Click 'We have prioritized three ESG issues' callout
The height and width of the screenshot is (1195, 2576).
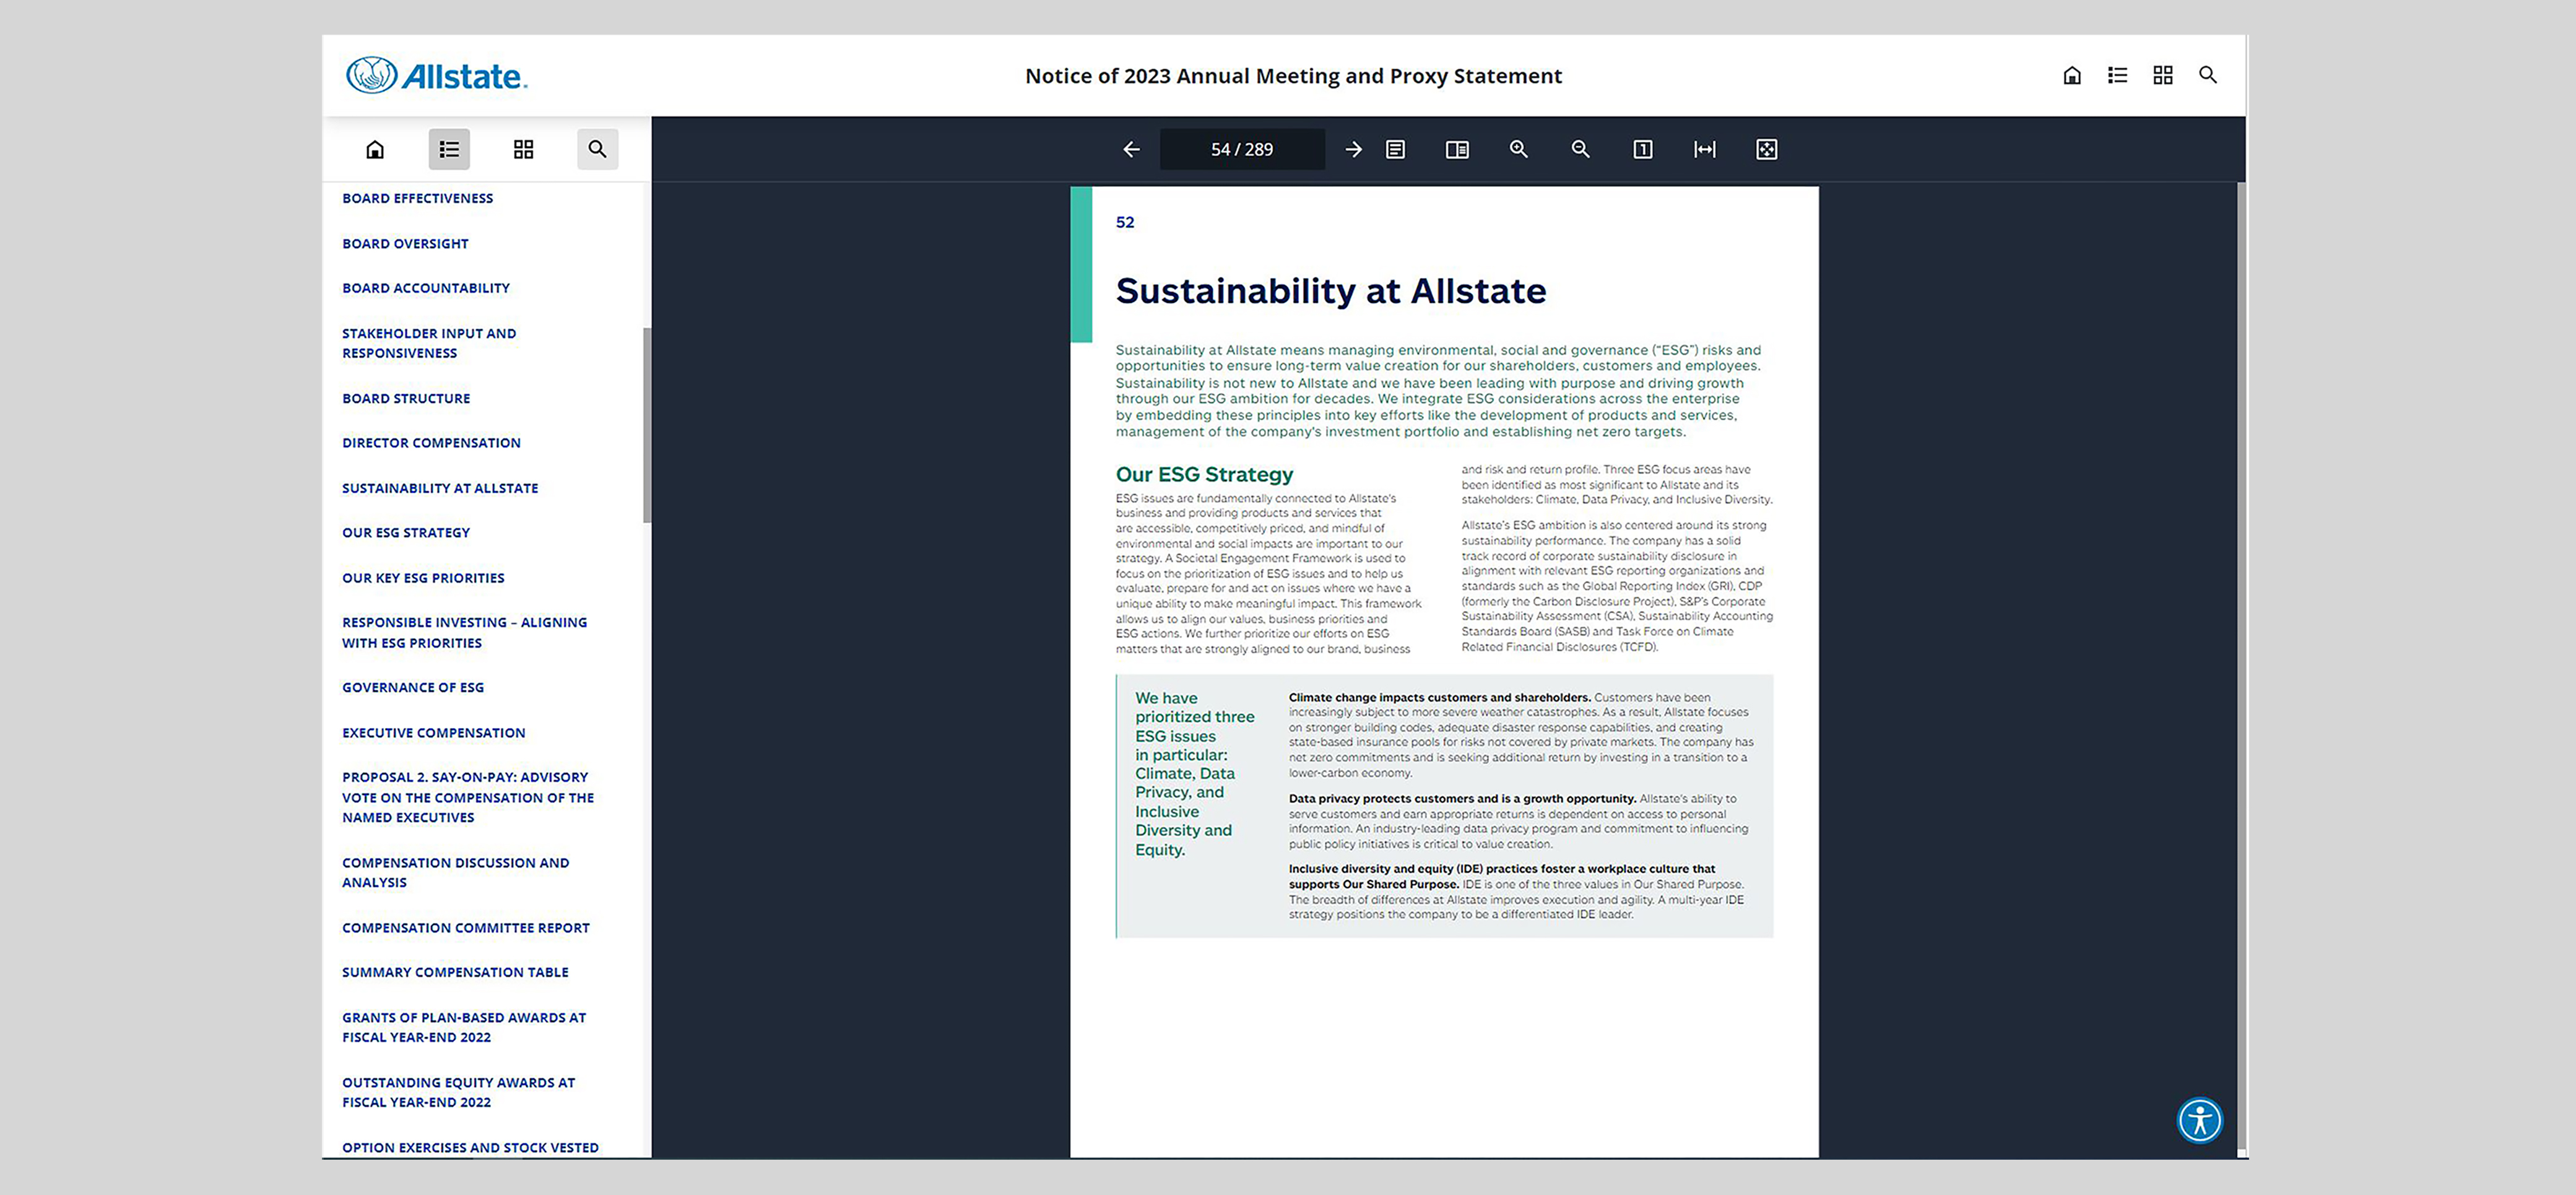coord(1194,773)
